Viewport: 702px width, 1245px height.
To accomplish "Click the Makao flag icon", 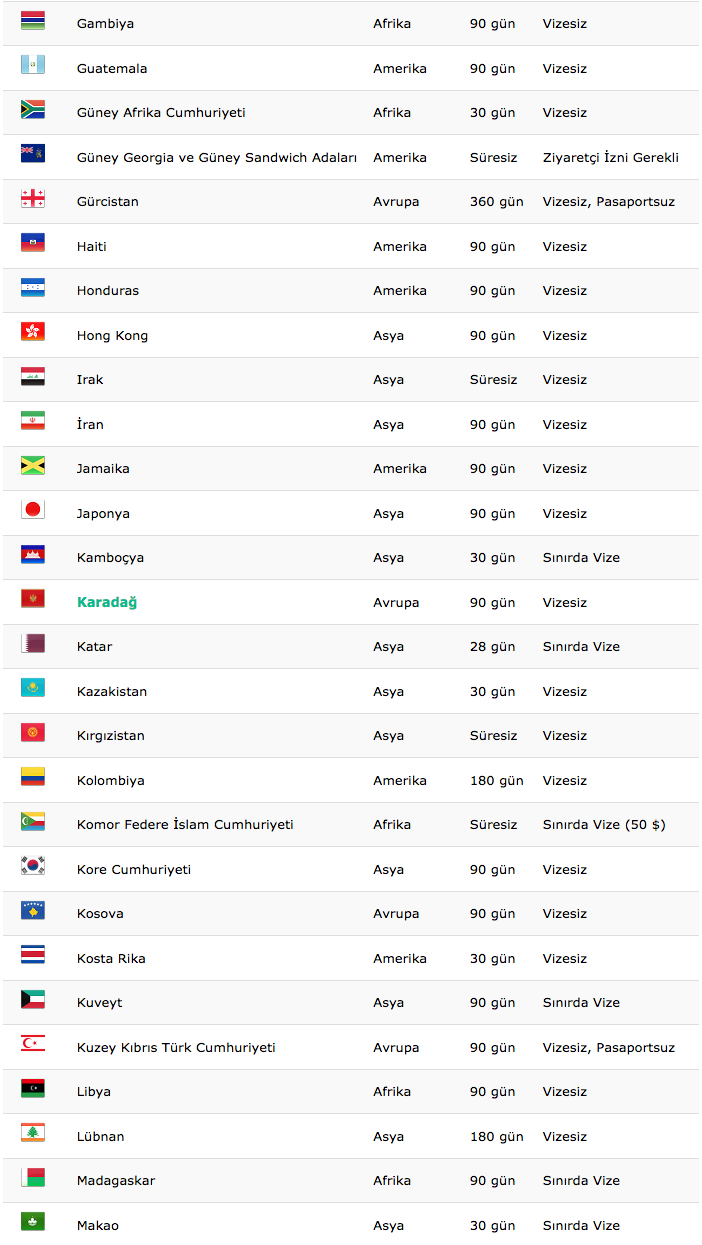I will pos(33,1222).
